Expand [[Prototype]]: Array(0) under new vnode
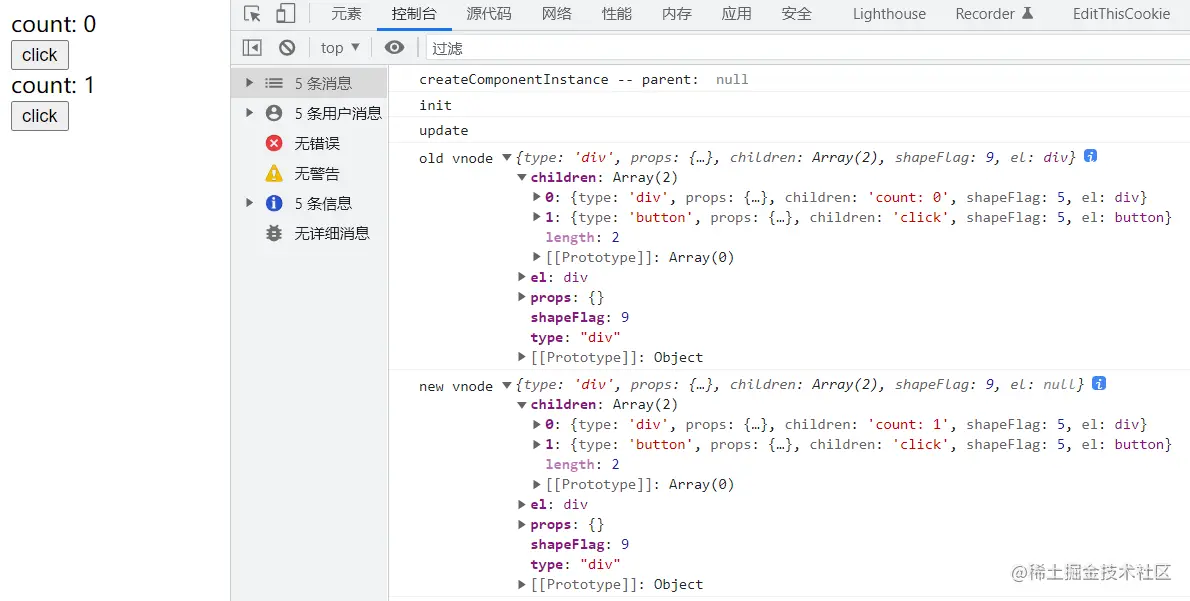1190x601 pixels. click(x=537, y=484)
